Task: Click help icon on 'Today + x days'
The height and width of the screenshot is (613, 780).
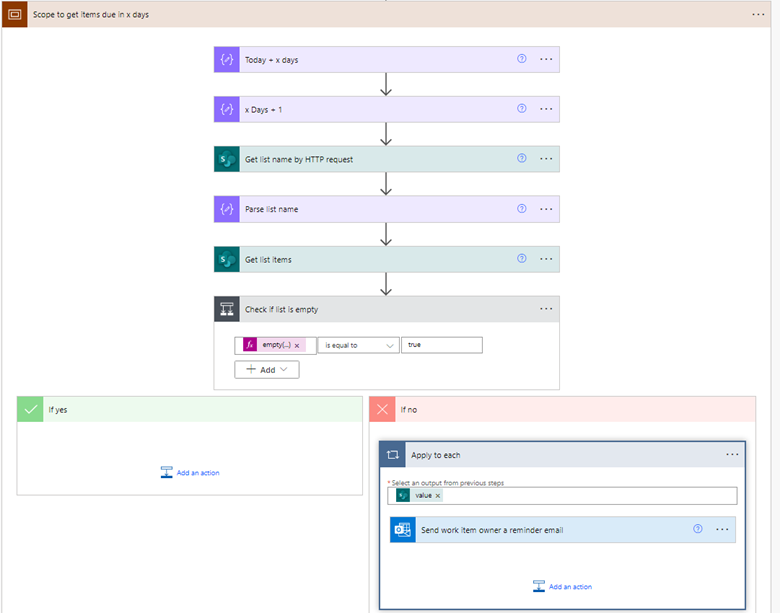Action: click(521, 59)
